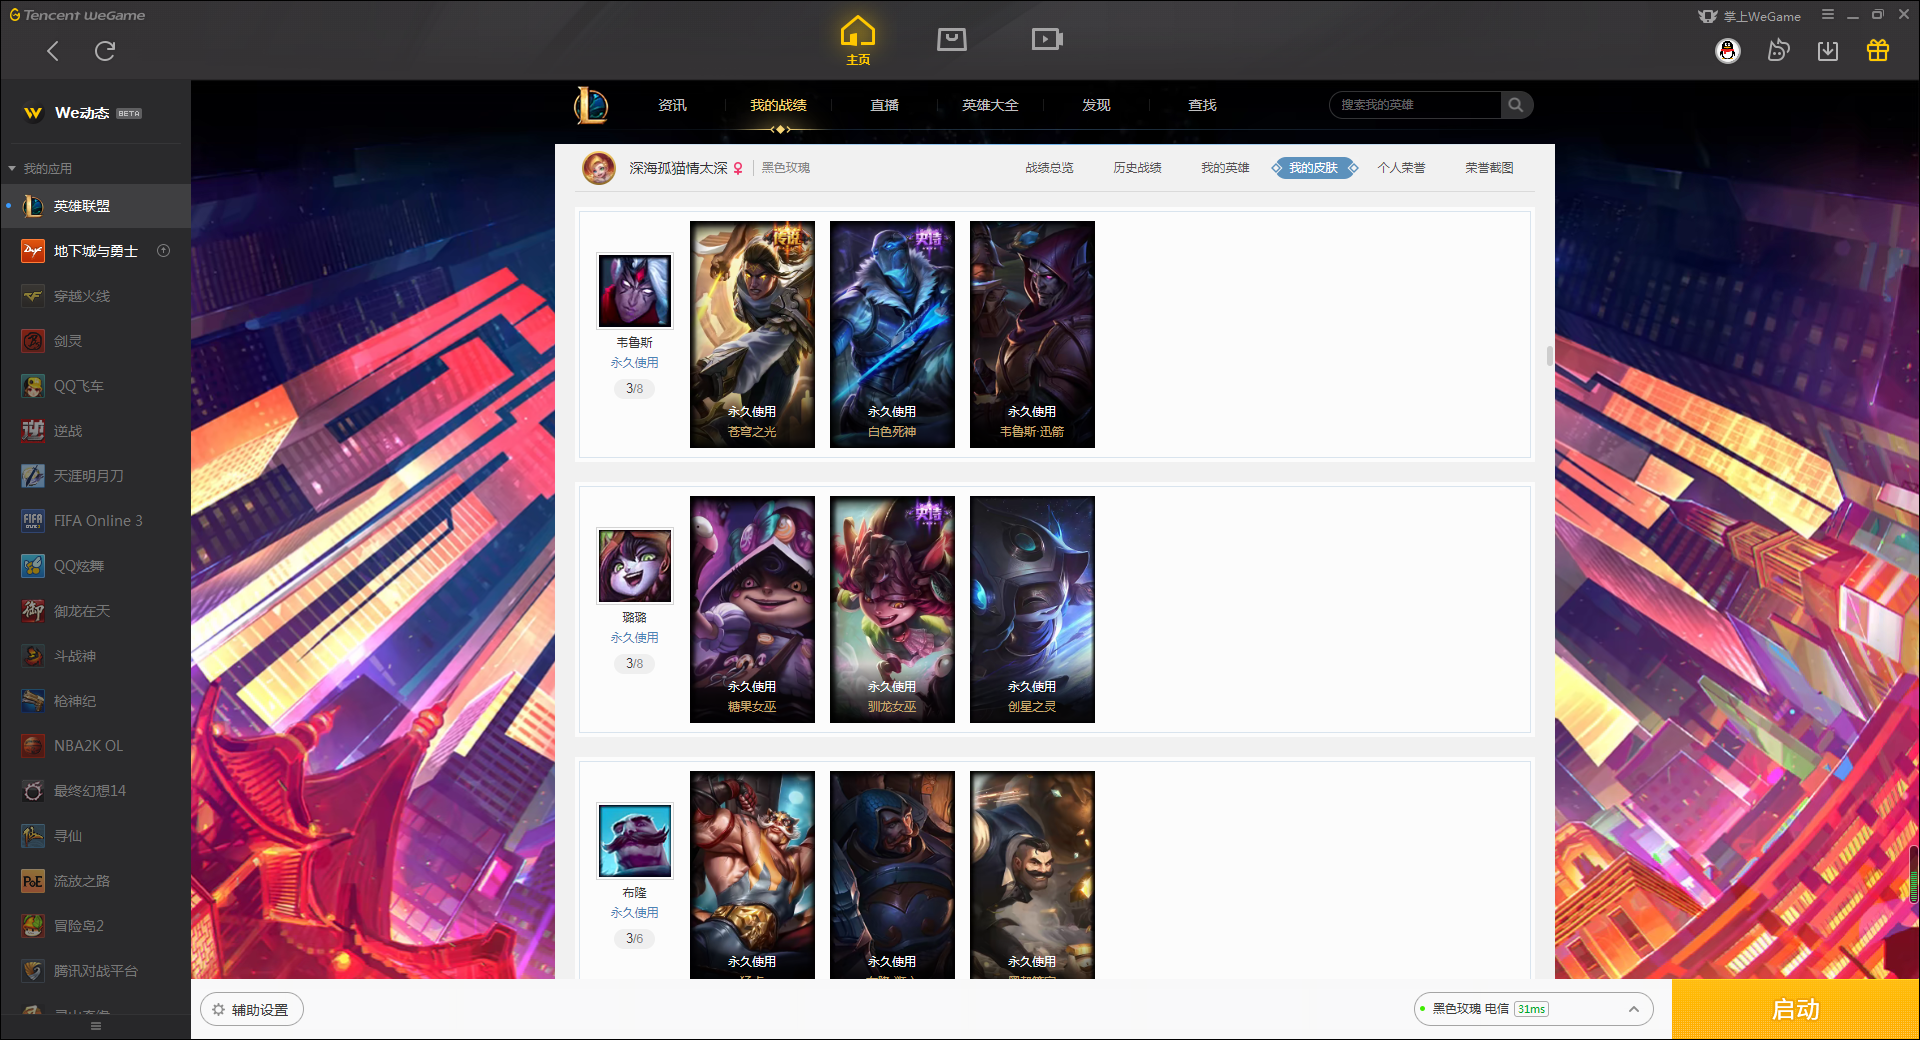Screen dimensions: 1920x1040
Task: Select 穿越火线 in sidebar
Action: click(95, 296)
